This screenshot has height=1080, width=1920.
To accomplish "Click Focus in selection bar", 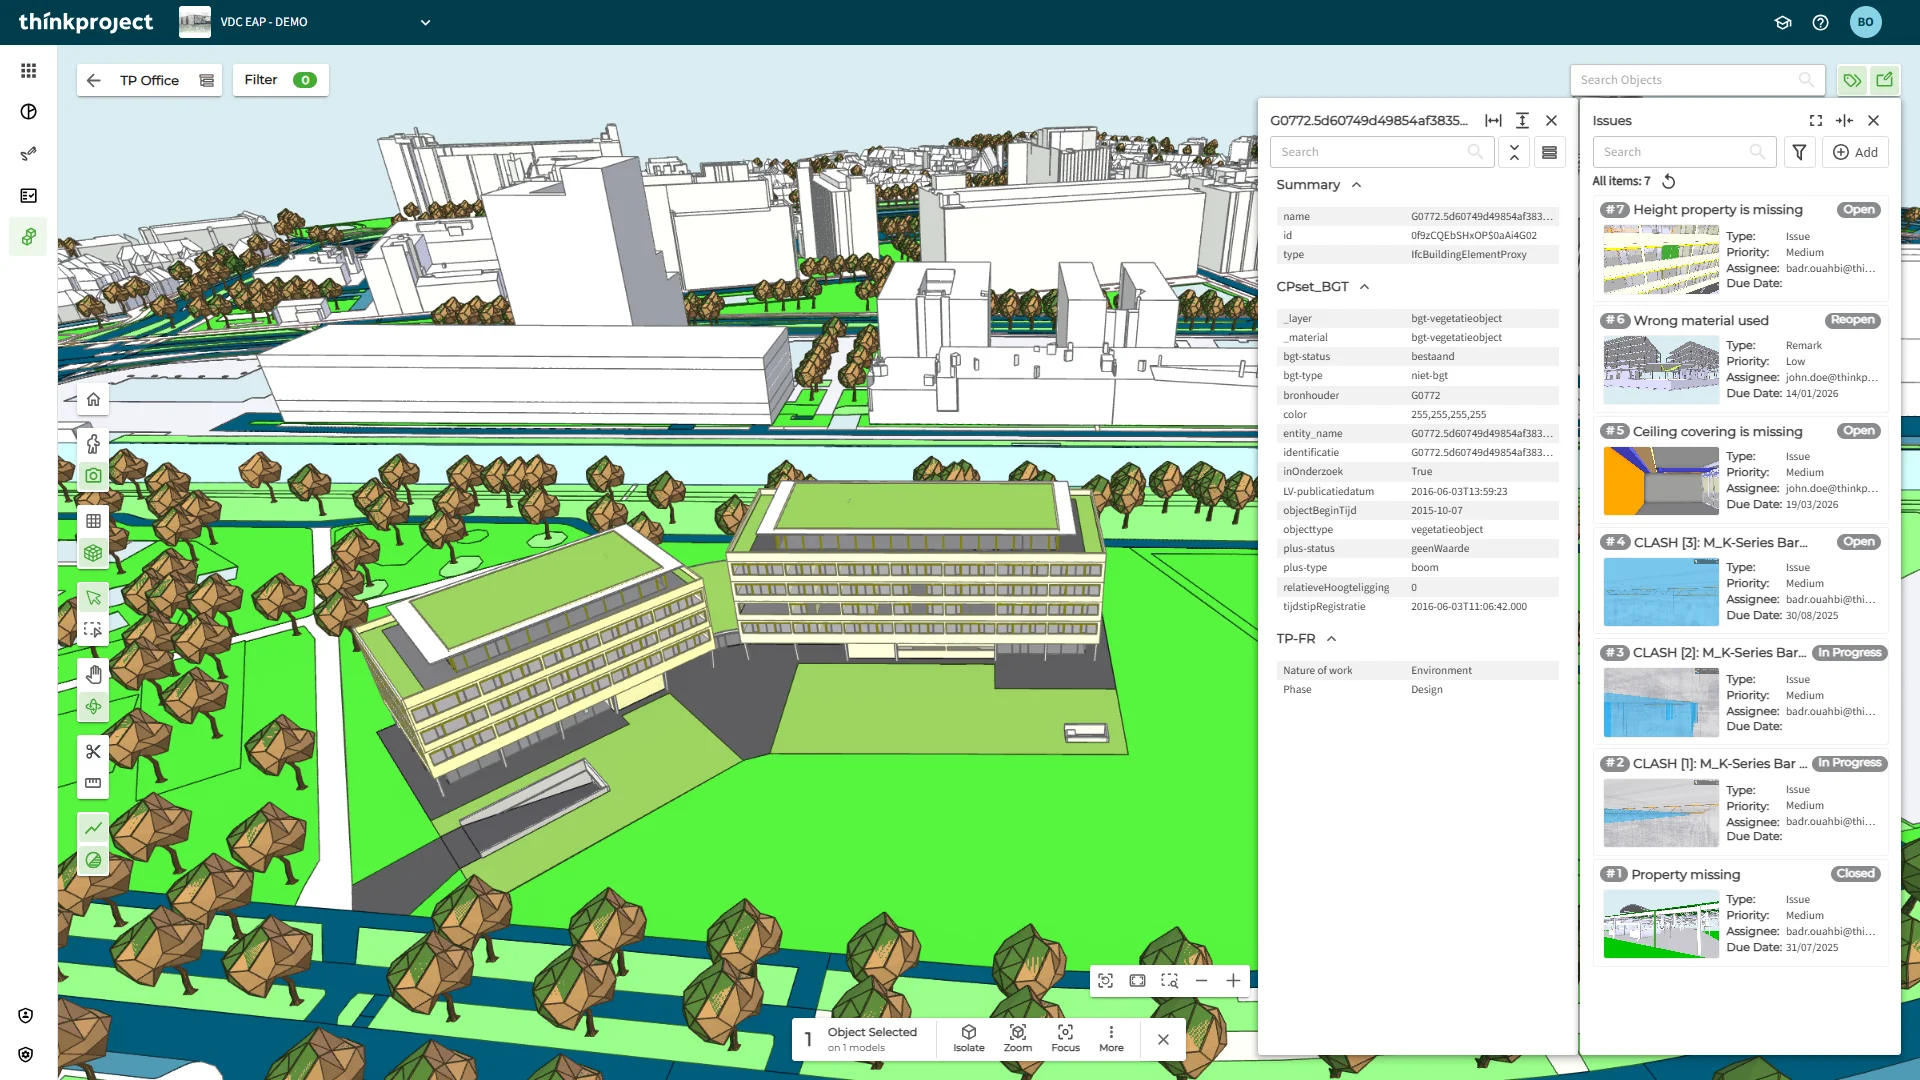I will pyautogui.click(x=1065, y=1038).
